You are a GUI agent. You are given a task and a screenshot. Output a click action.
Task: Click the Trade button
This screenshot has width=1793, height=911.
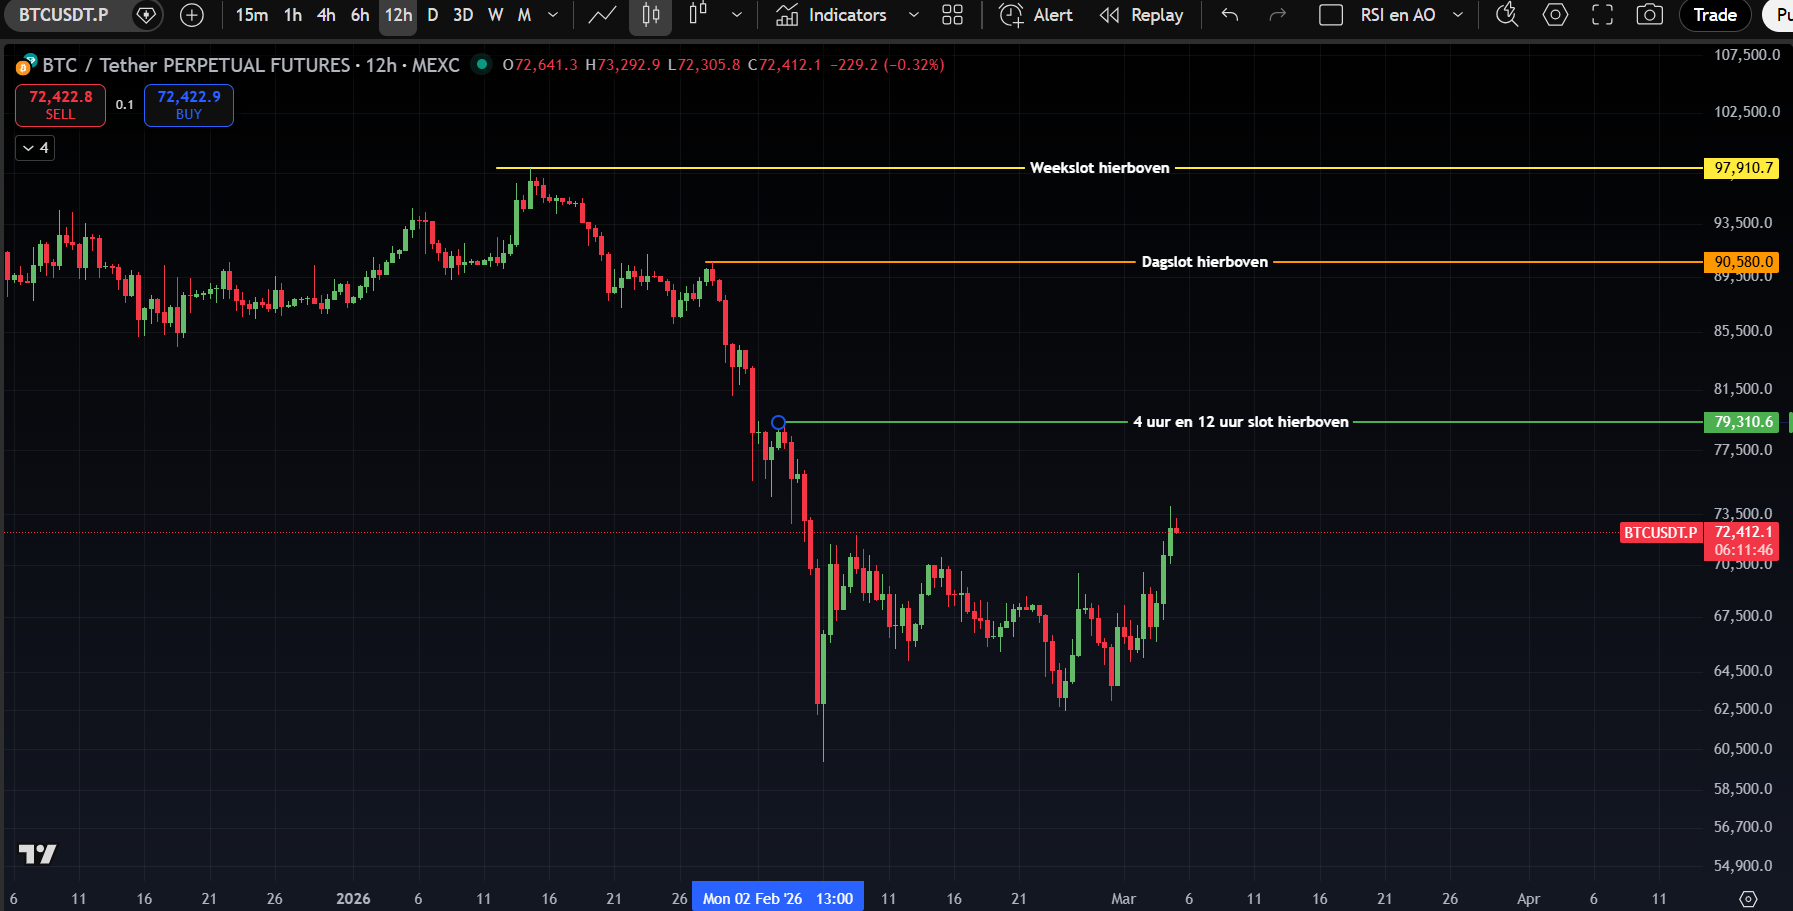[1715, 15]
